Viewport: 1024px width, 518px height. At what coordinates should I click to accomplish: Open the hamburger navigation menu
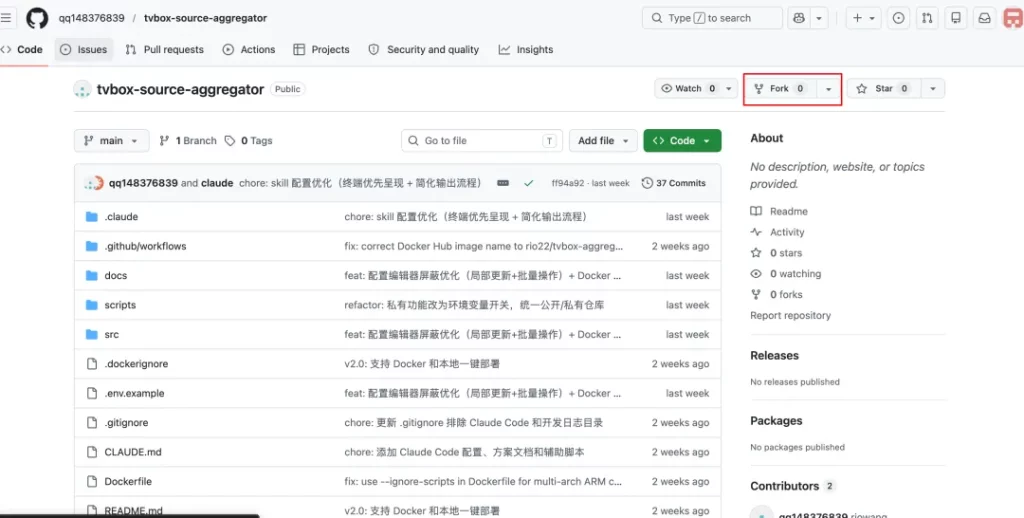(x=5, y=18)
